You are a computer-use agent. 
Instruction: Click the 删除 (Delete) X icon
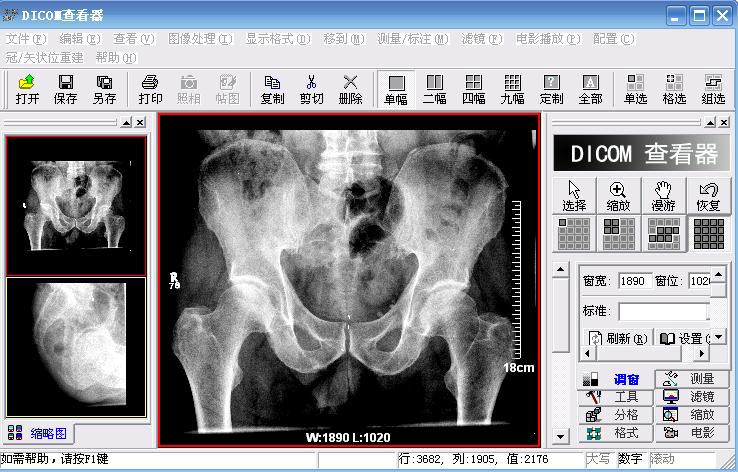[x=350, y=89]
